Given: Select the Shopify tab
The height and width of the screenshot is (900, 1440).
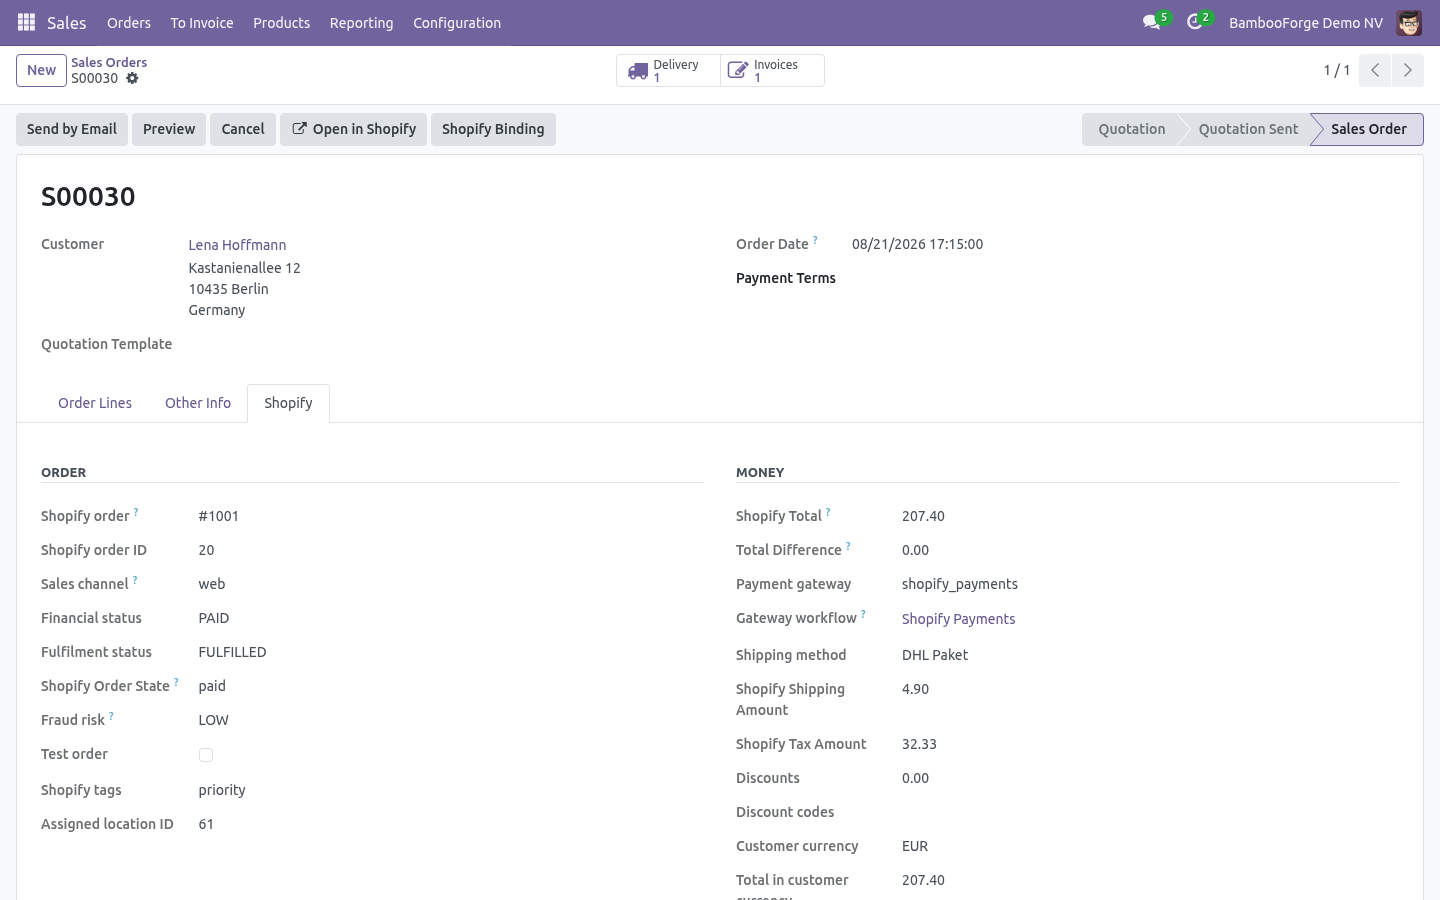Looking at the screenshot, I should (x=288, y=403).
